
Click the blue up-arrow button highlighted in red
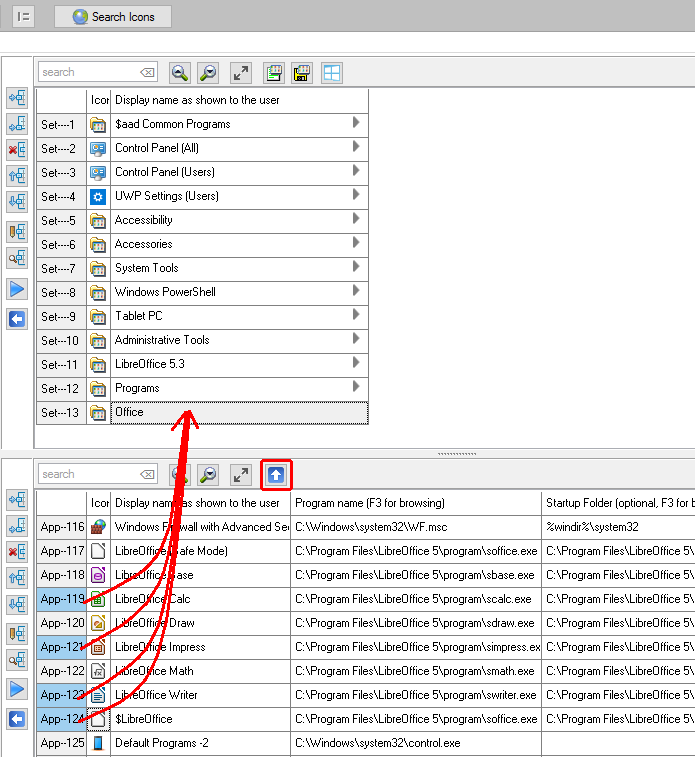click(276, 474)
